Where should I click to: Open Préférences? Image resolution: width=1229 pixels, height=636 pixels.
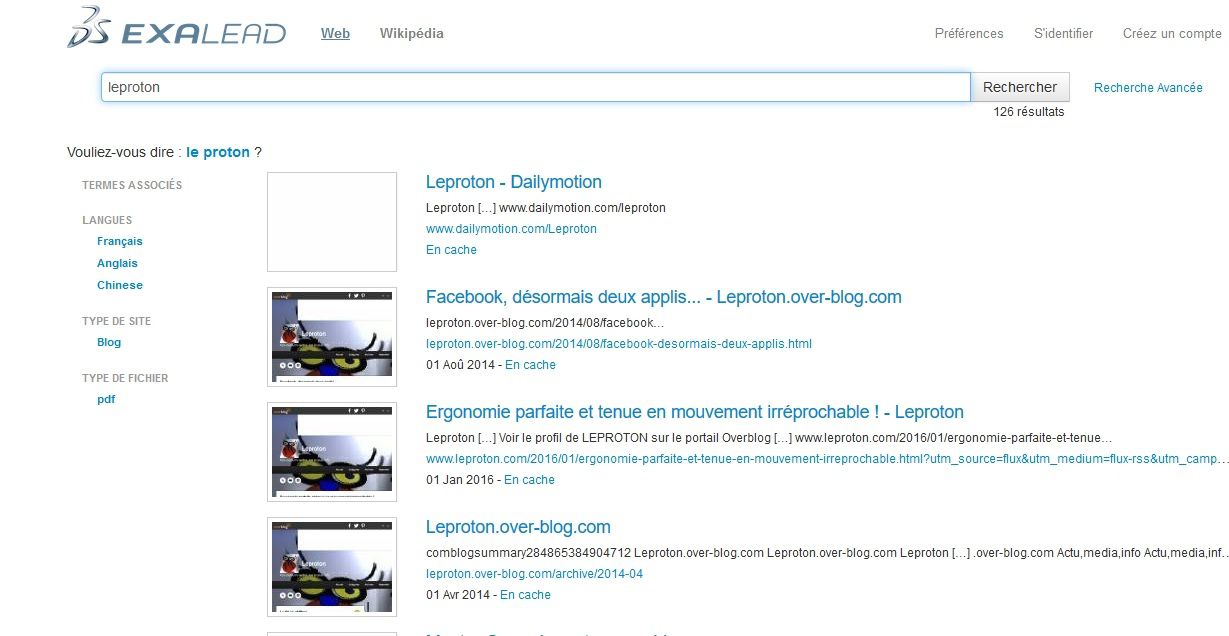pyautogui.click(x=969, y=33)
